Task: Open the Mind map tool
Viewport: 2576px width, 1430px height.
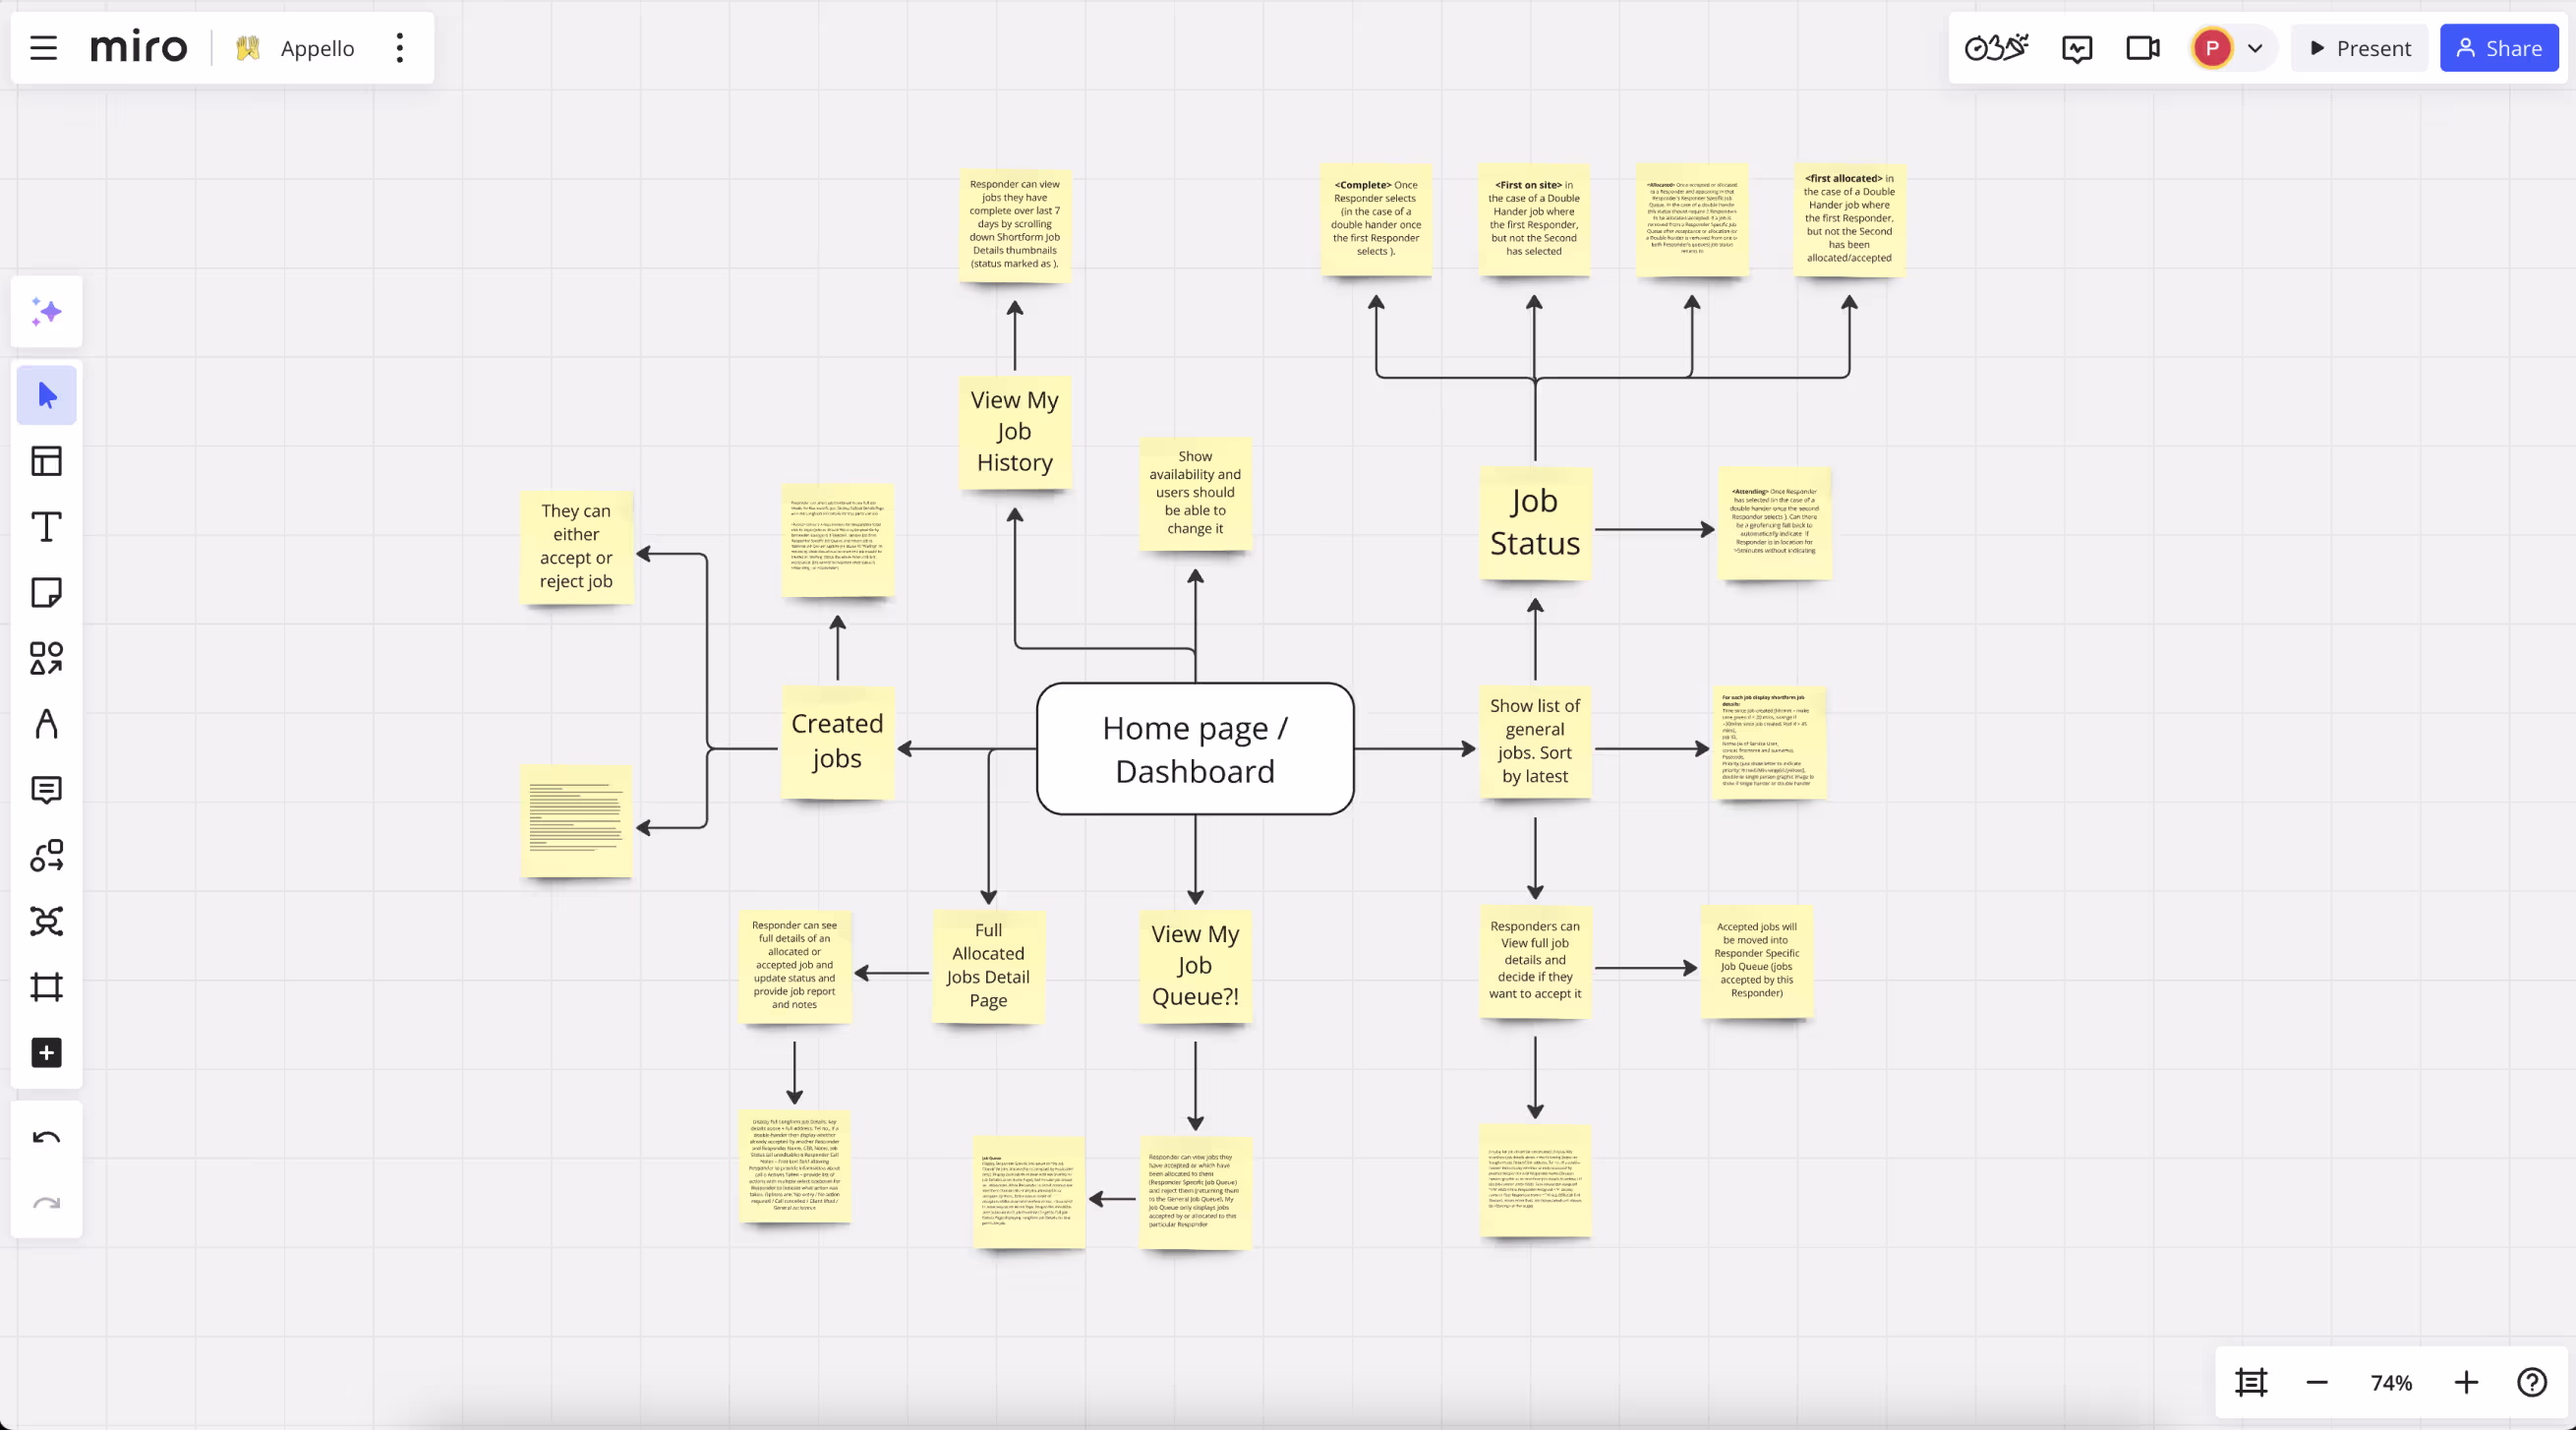Action: [x=46, y=921]
